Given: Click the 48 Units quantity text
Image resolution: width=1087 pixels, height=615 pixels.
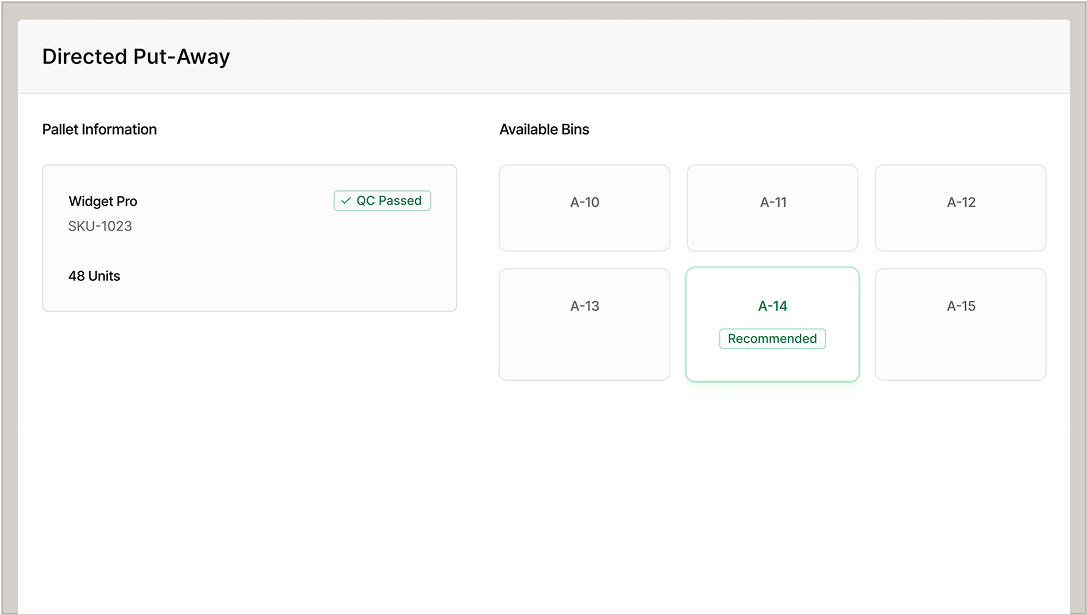Looking at the screenshot, I should [x=94, y=276].
